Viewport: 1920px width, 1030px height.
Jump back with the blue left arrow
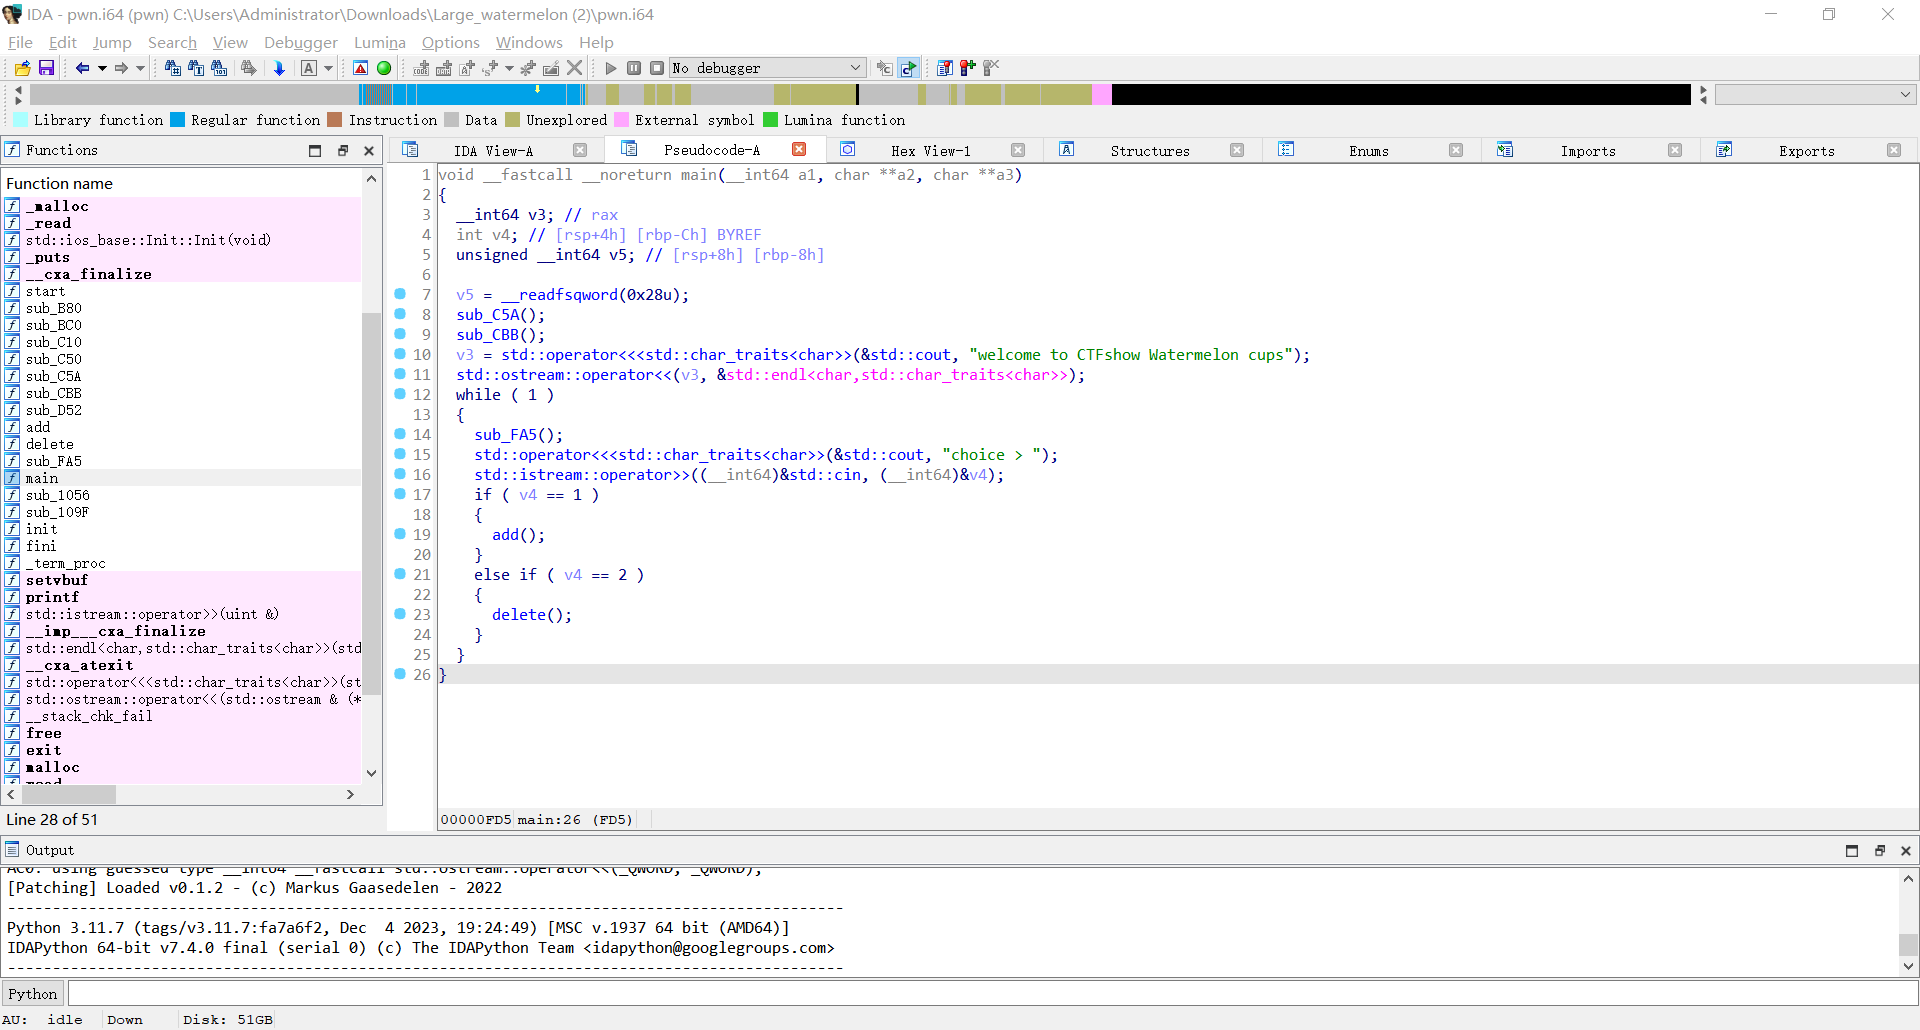[82, 68]
